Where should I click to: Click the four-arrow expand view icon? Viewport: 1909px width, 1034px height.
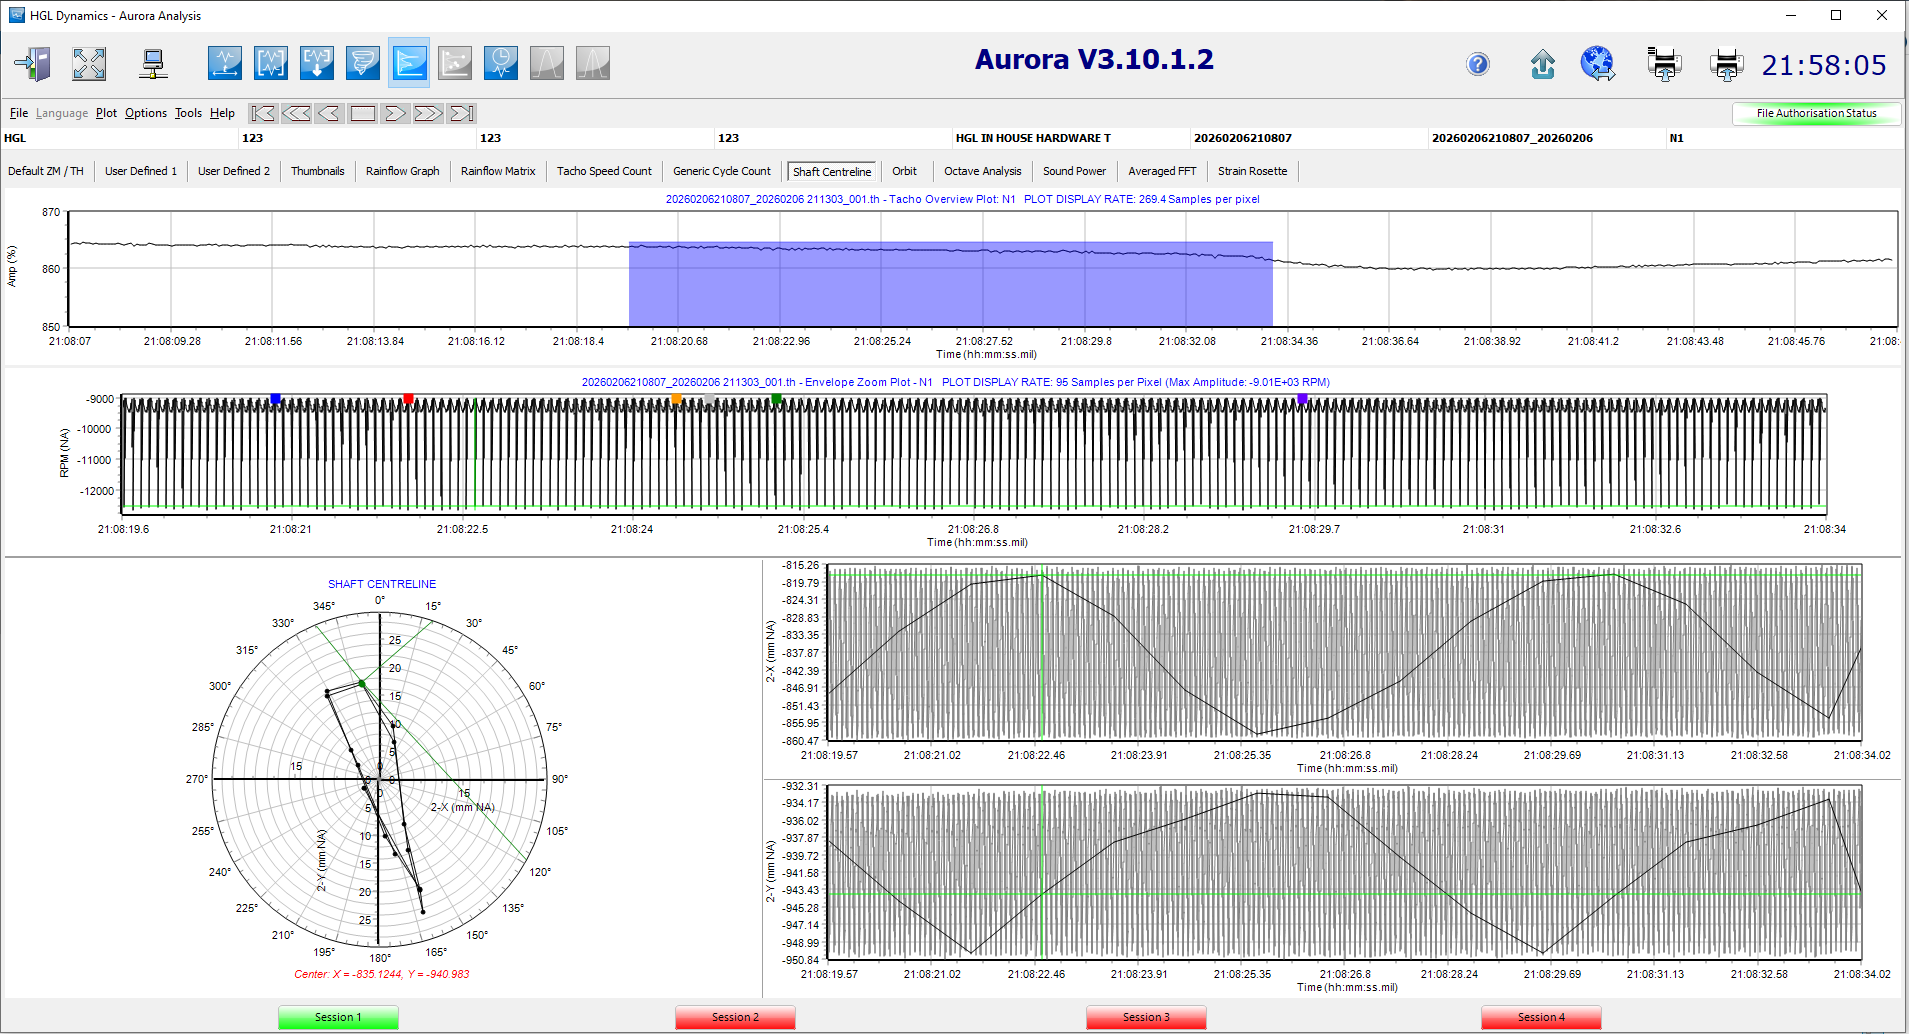pos(89,64)
